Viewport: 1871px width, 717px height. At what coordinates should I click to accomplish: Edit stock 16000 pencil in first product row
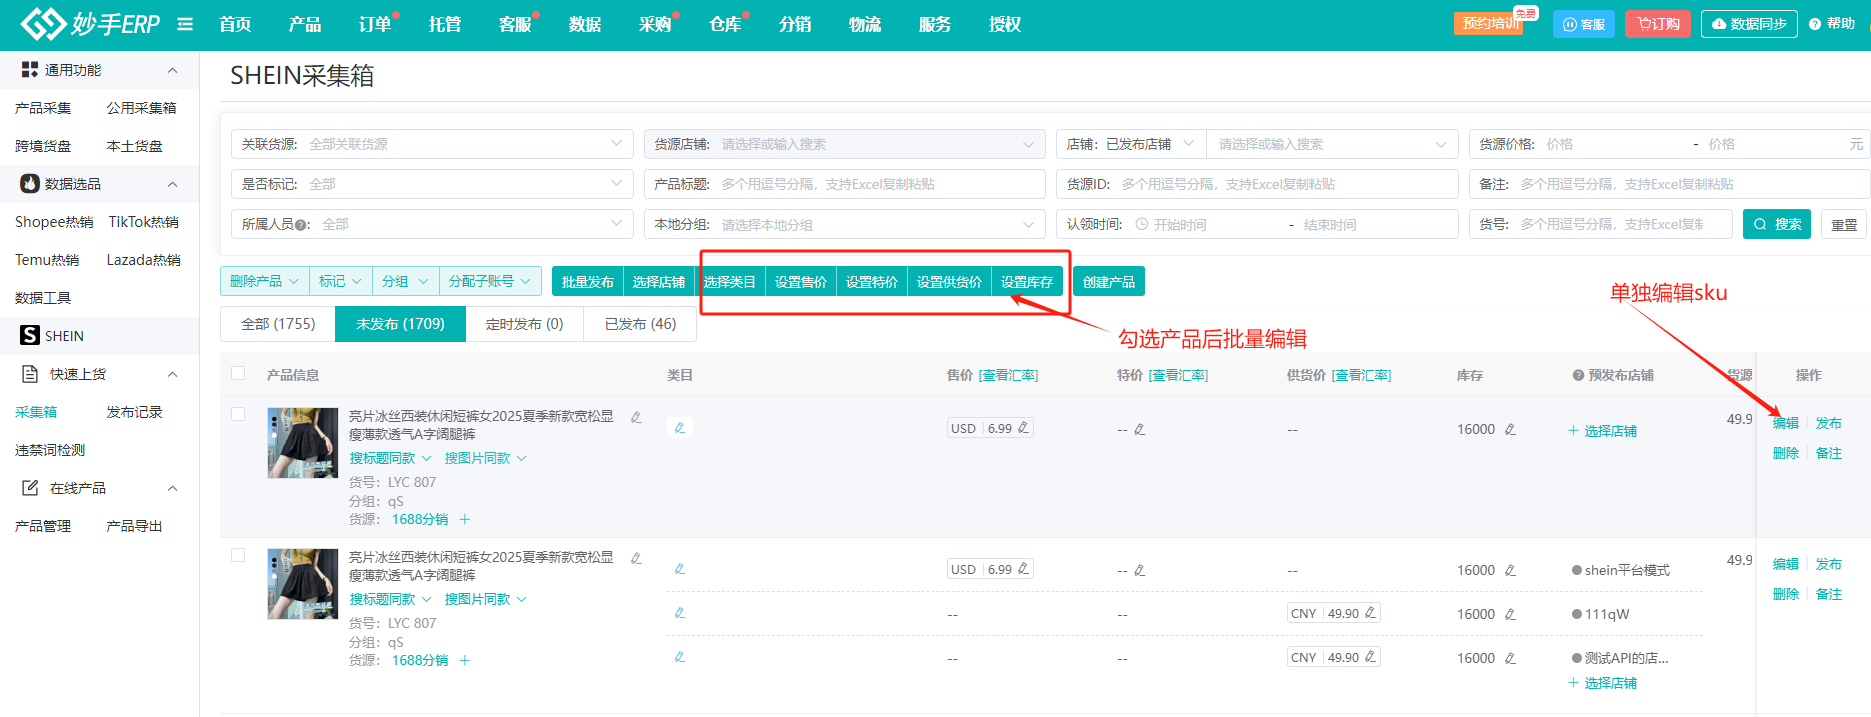click(x=1510, y=429)
